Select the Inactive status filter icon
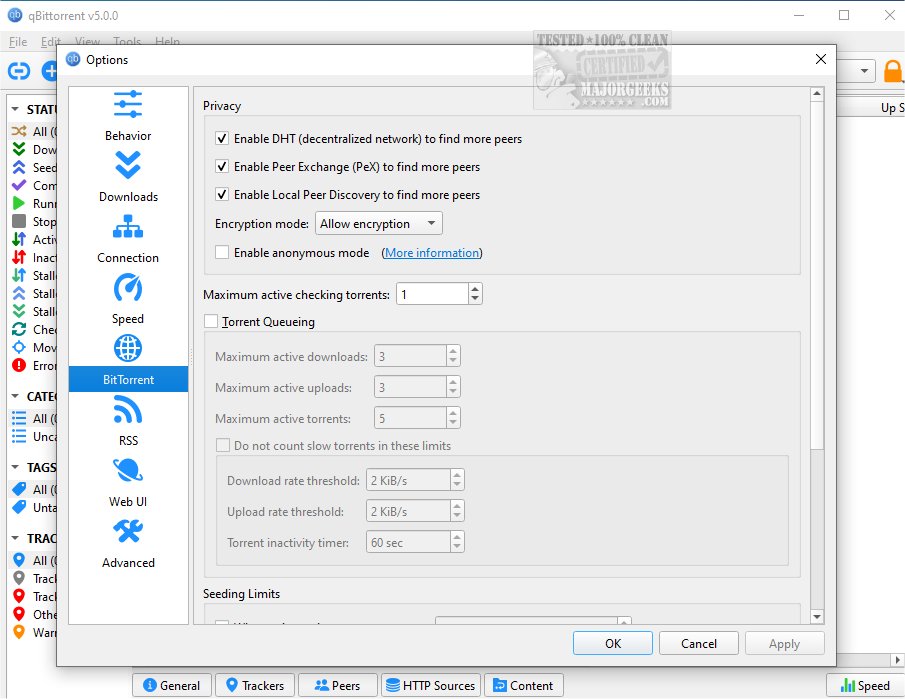 click(x=19, y=257)
